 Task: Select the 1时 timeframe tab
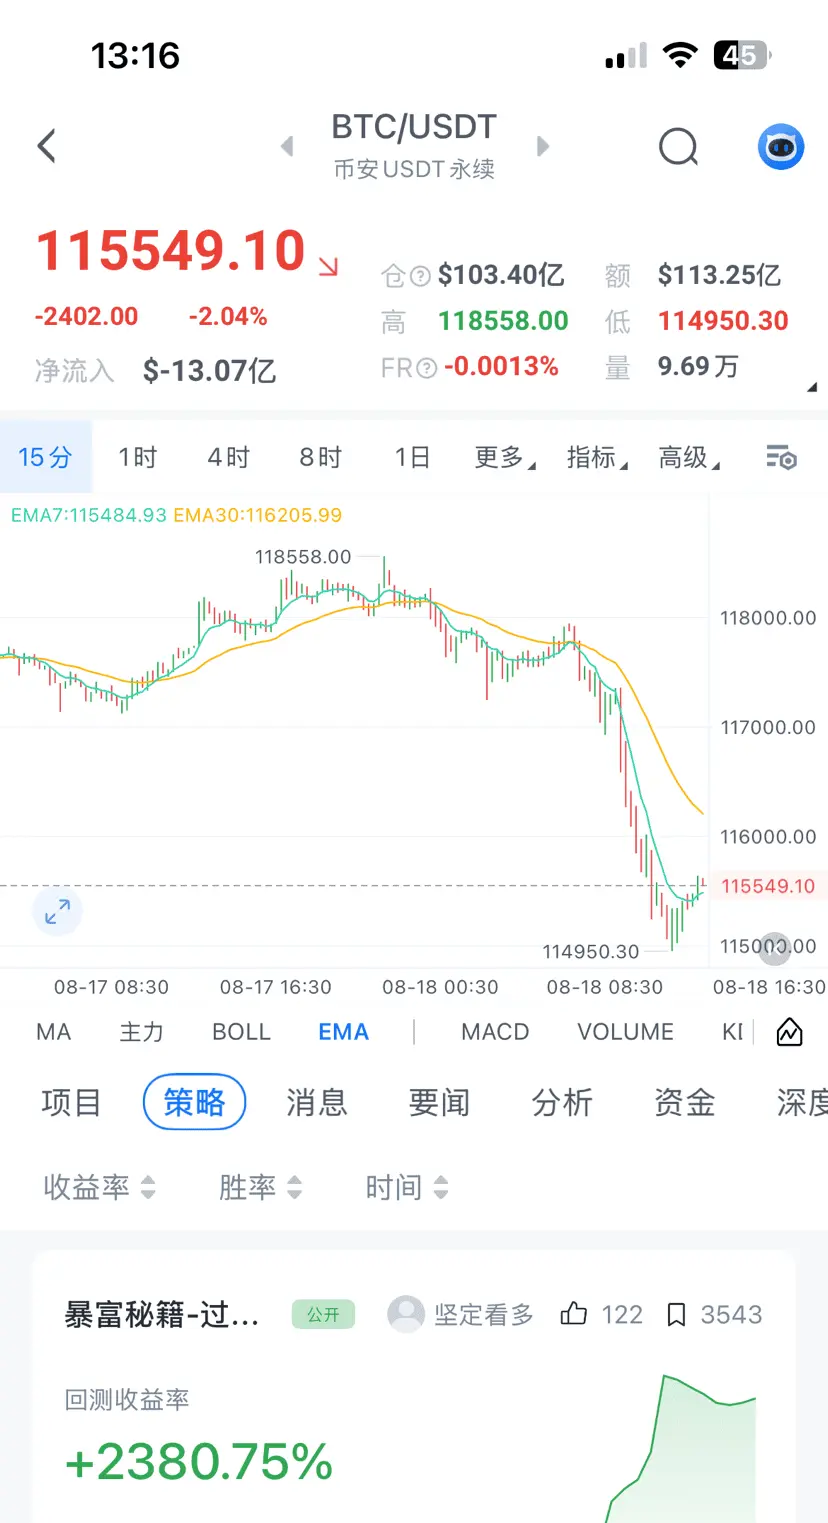pos(138,458)
